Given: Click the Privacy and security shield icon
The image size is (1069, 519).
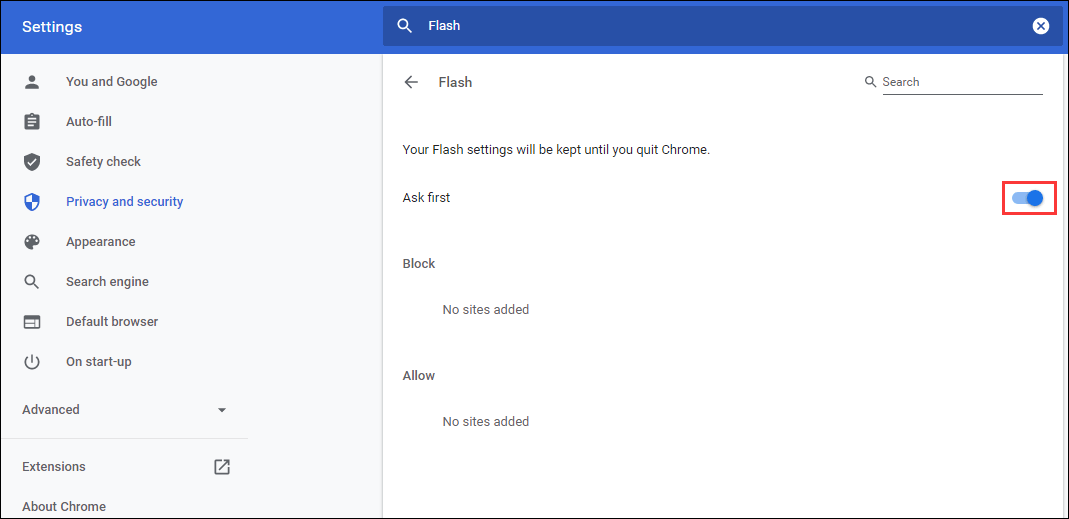Looking at the screenshot, I should click(x=32, y=202).
